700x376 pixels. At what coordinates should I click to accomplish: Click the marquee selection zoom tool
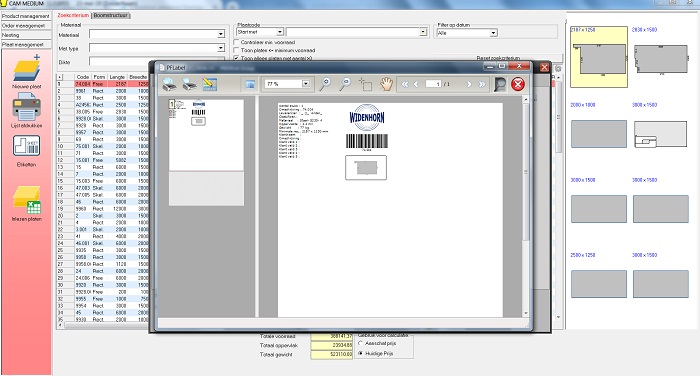tap(365, 84)
